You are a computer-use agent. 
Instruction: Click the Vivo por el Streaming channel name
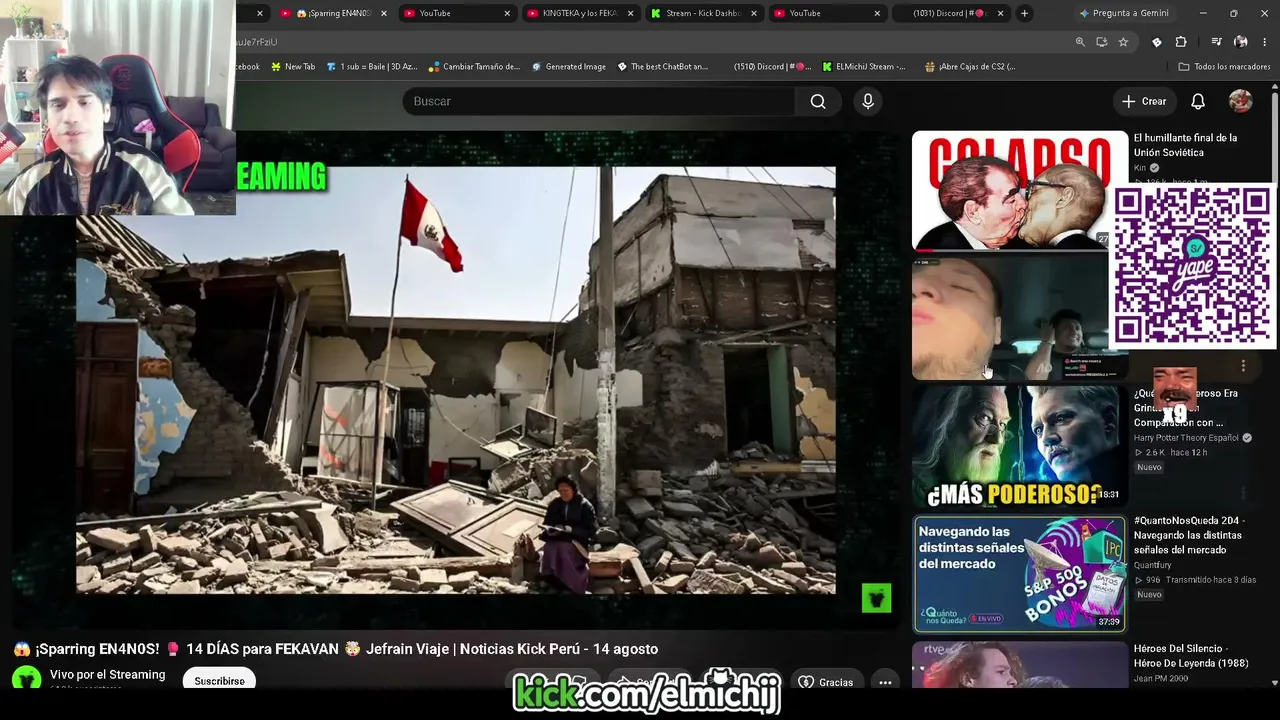point(107,675)
